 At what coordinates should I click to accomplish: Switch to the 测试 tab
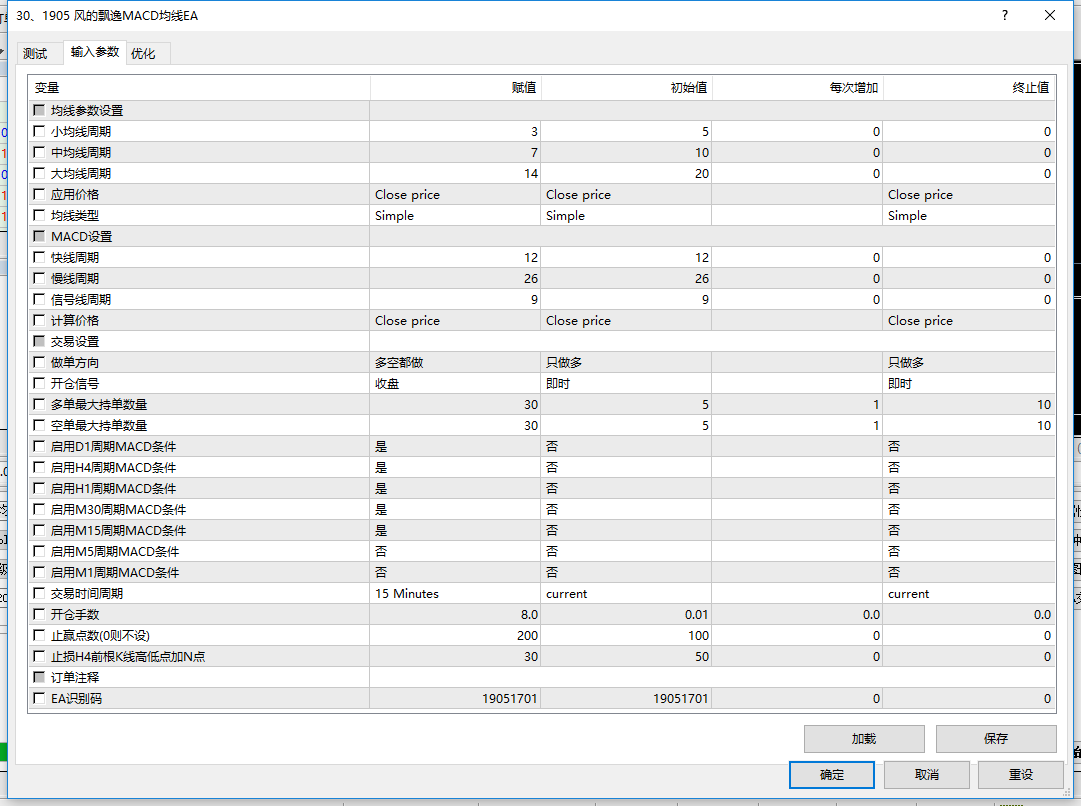click(35, 53)
